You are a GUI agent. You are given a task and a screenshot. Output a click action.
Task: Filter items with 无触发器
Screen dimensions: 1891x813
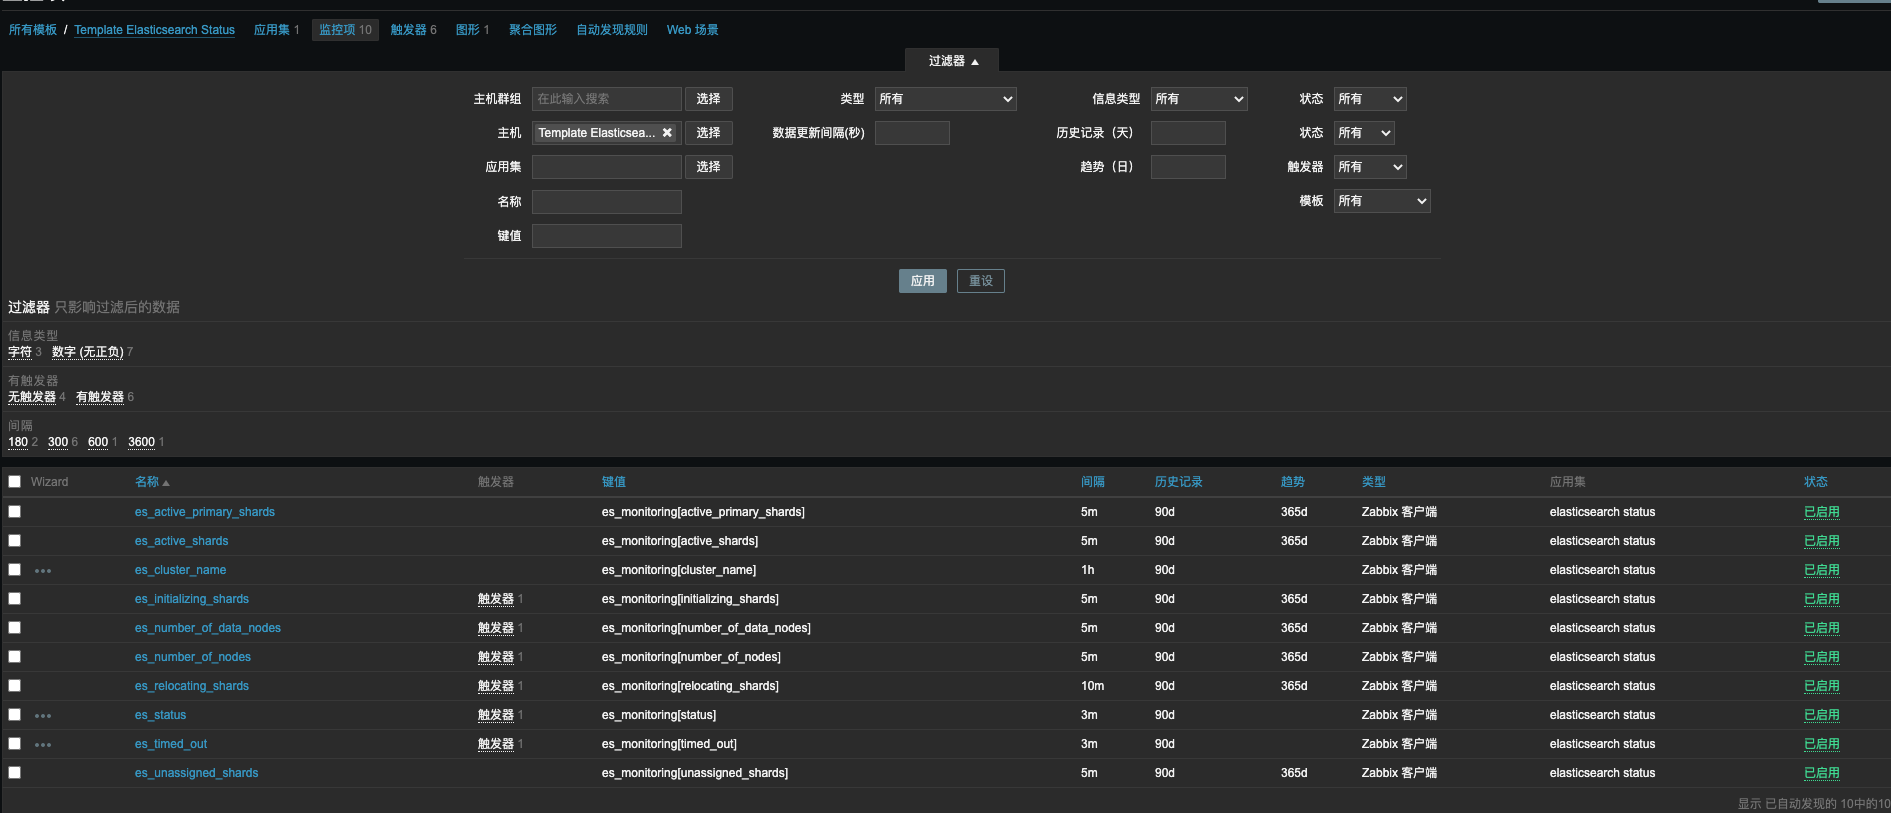coord(32,397)
